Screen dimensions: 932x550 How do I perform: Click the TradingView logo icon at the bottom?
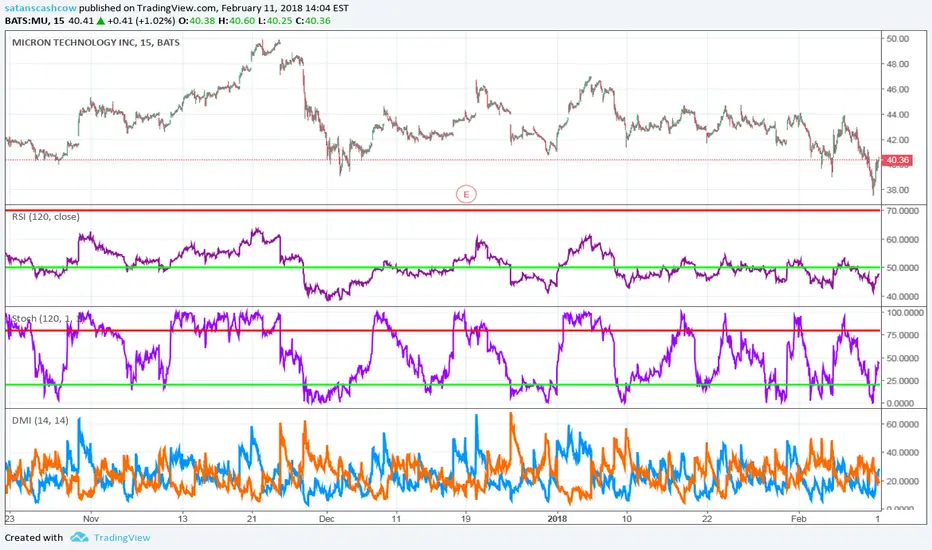[79, 538]
